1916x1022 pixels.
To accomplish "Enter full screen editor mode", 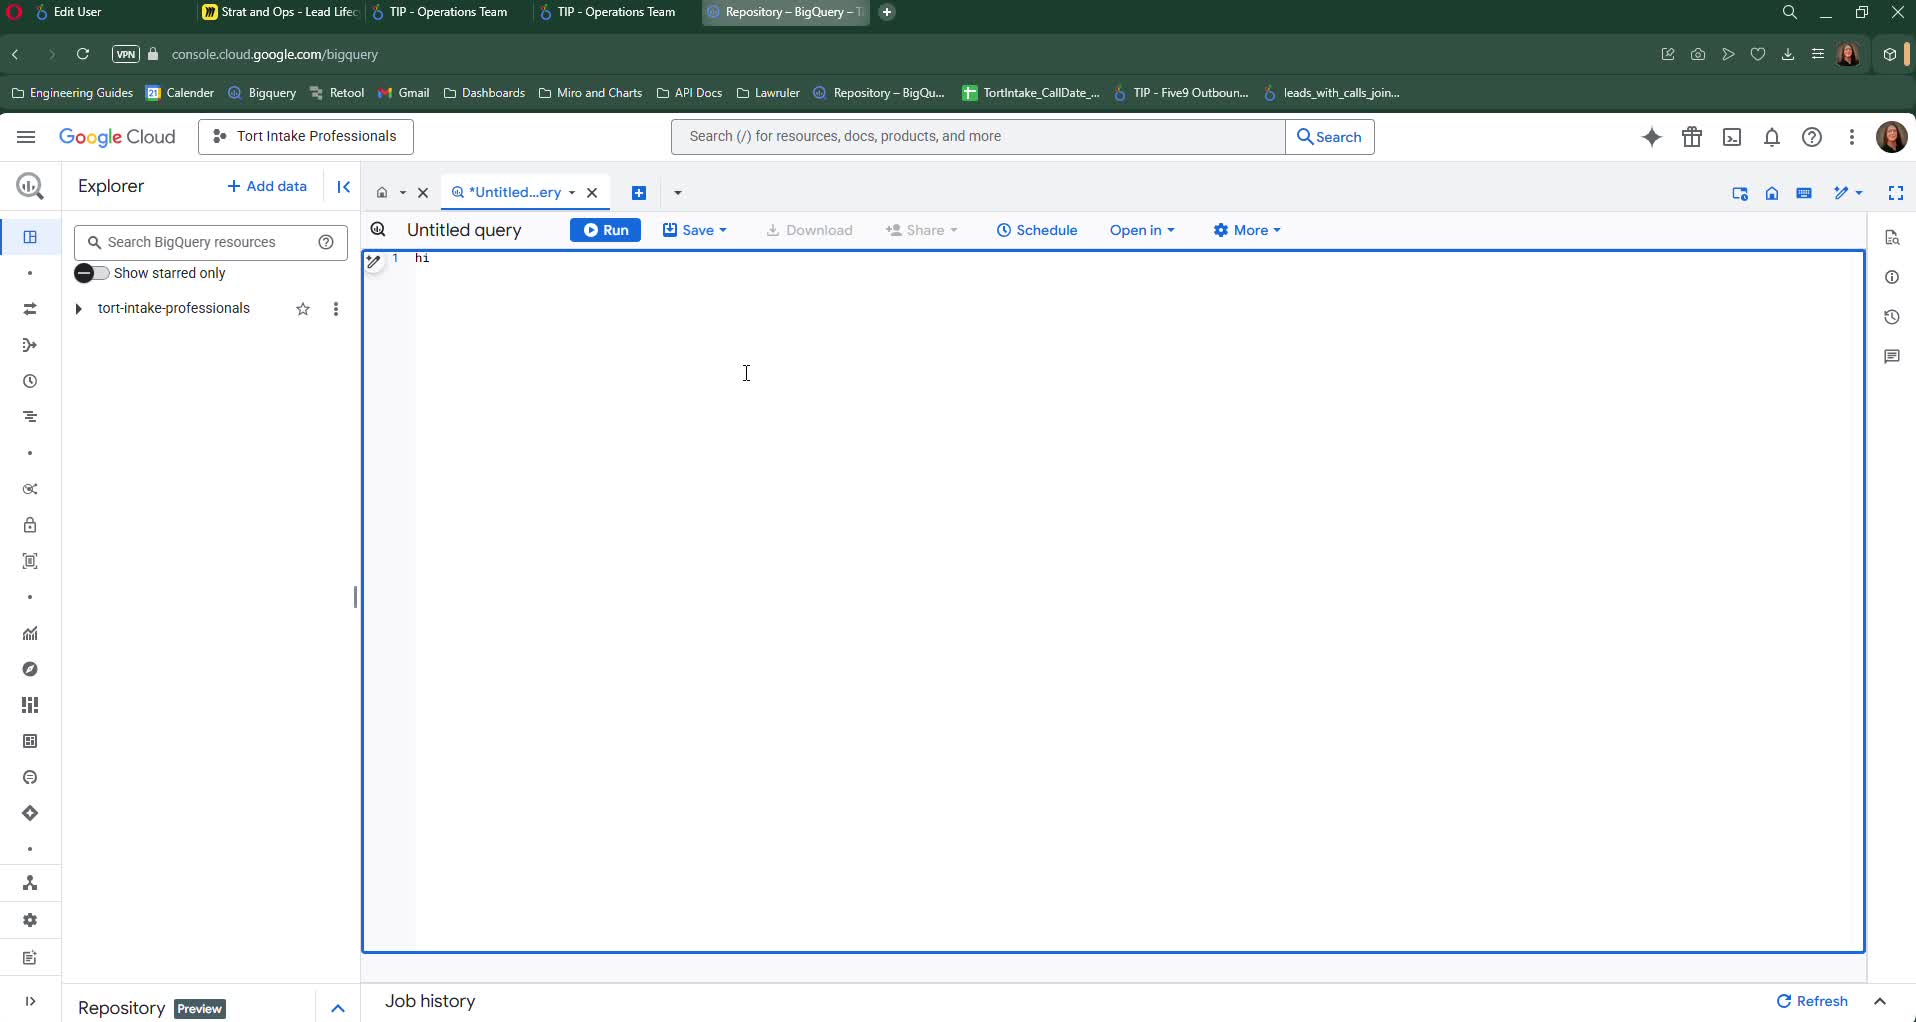I will click(1895, 193).
